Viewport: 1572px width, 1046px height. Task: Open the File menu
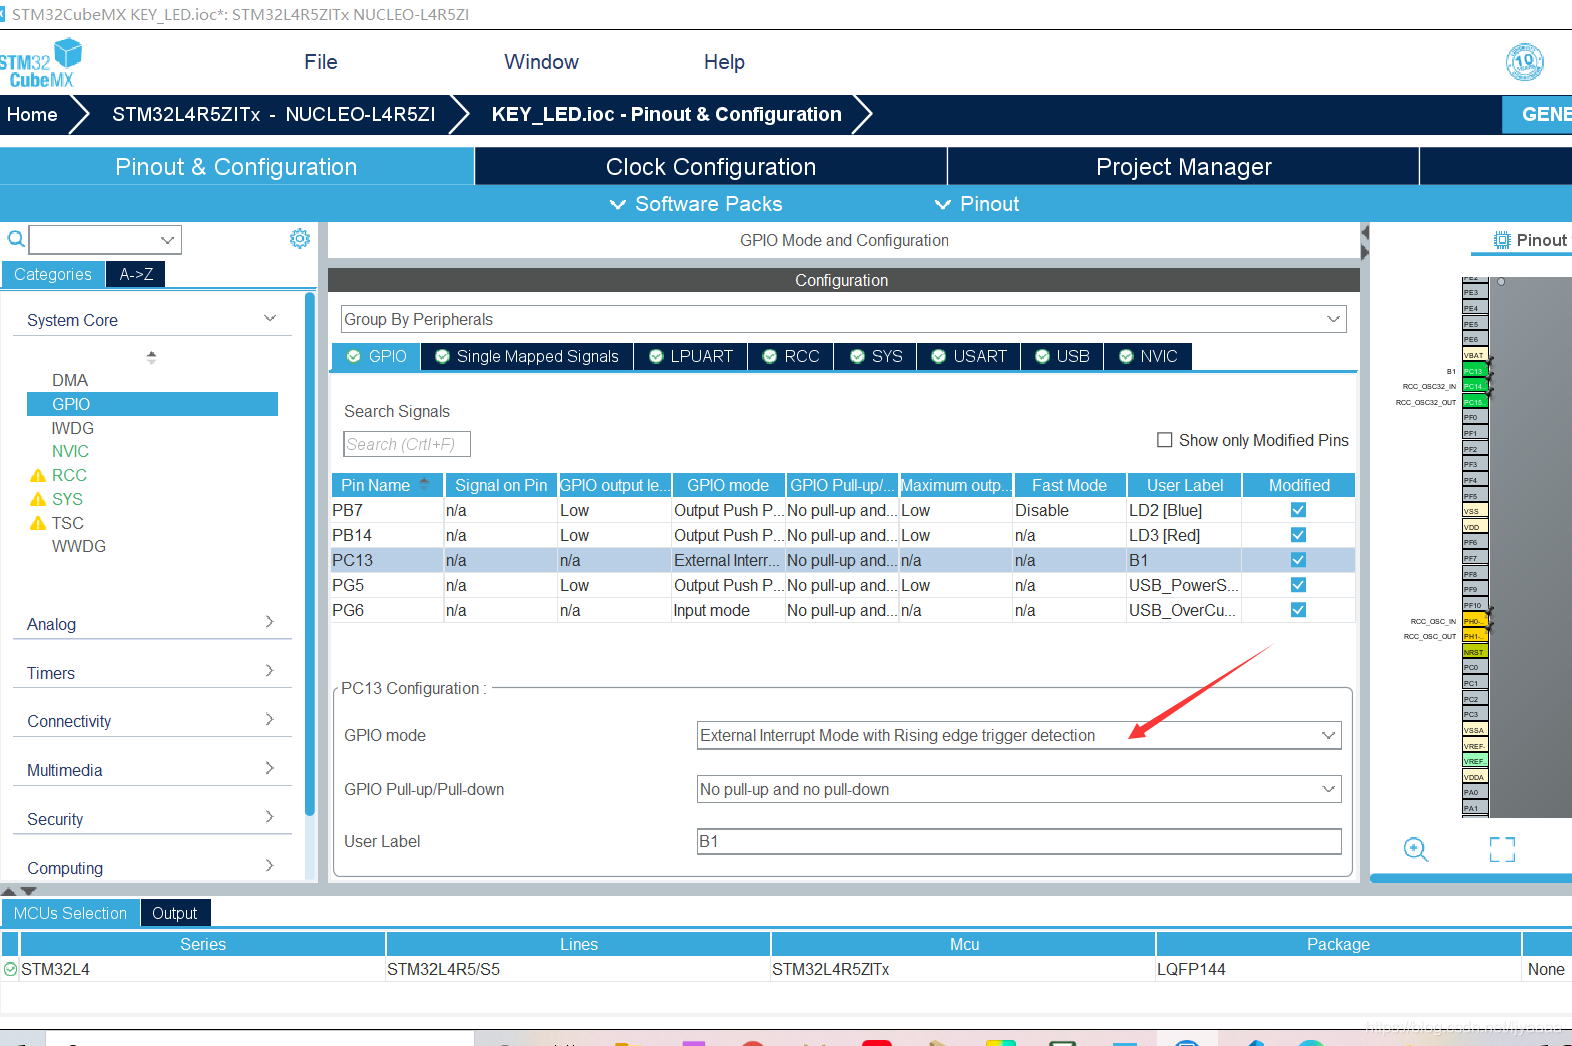tap(321, 62)
